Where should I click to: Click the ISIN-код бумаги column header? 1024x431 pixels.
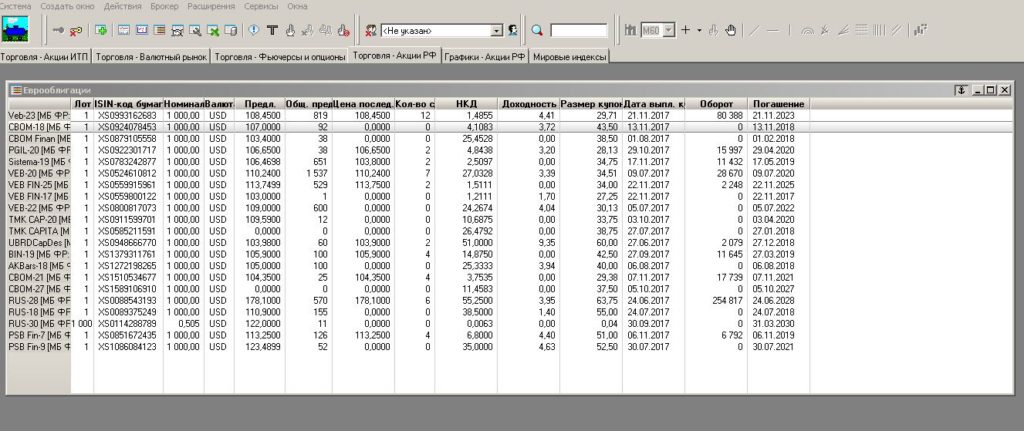tap(129, 104)
